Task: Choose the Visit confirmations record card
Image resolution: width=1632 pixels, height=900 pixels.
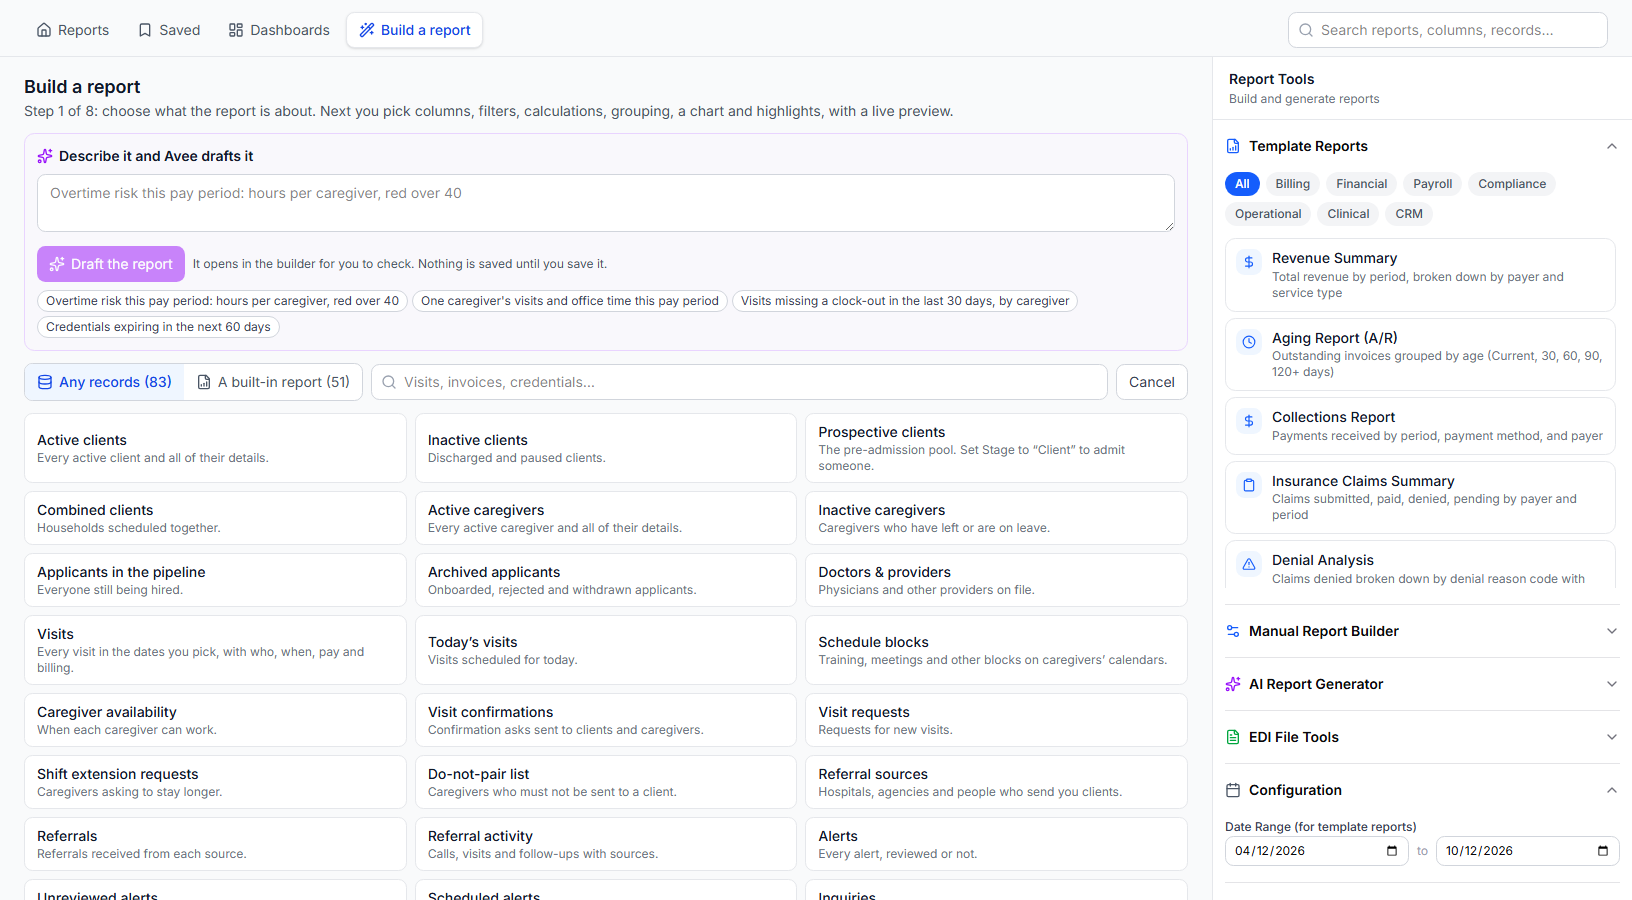Action: point(606,720)
